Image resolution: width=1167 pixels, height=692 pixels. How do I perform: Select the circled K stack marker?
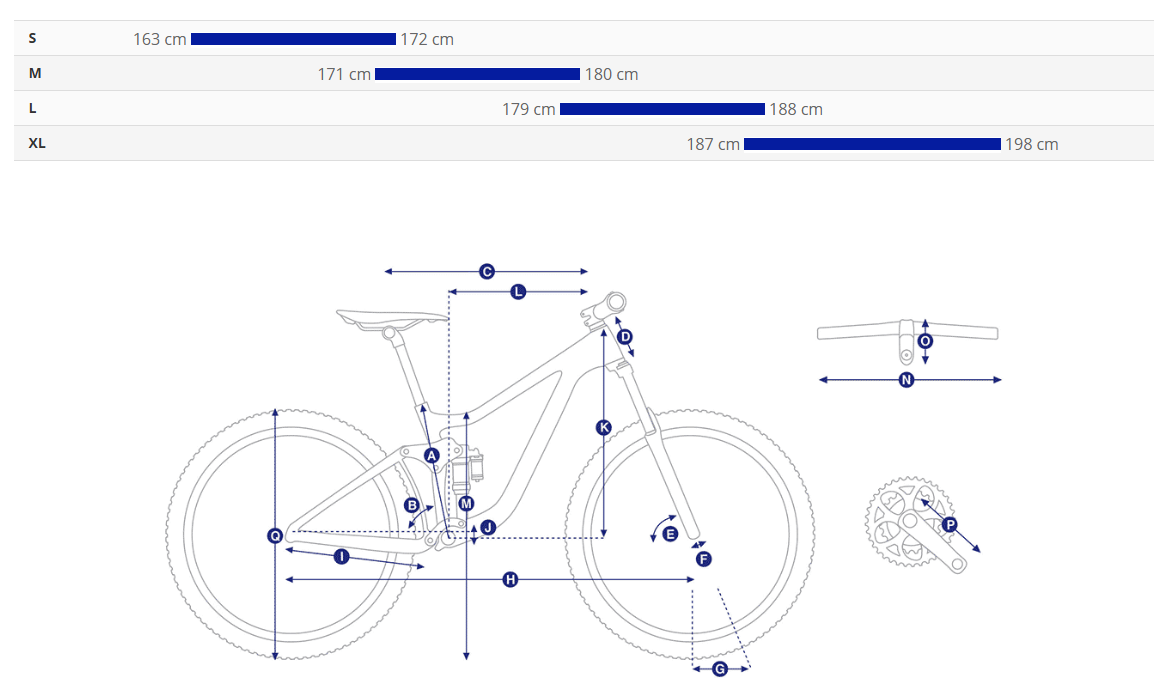point(604,427)
